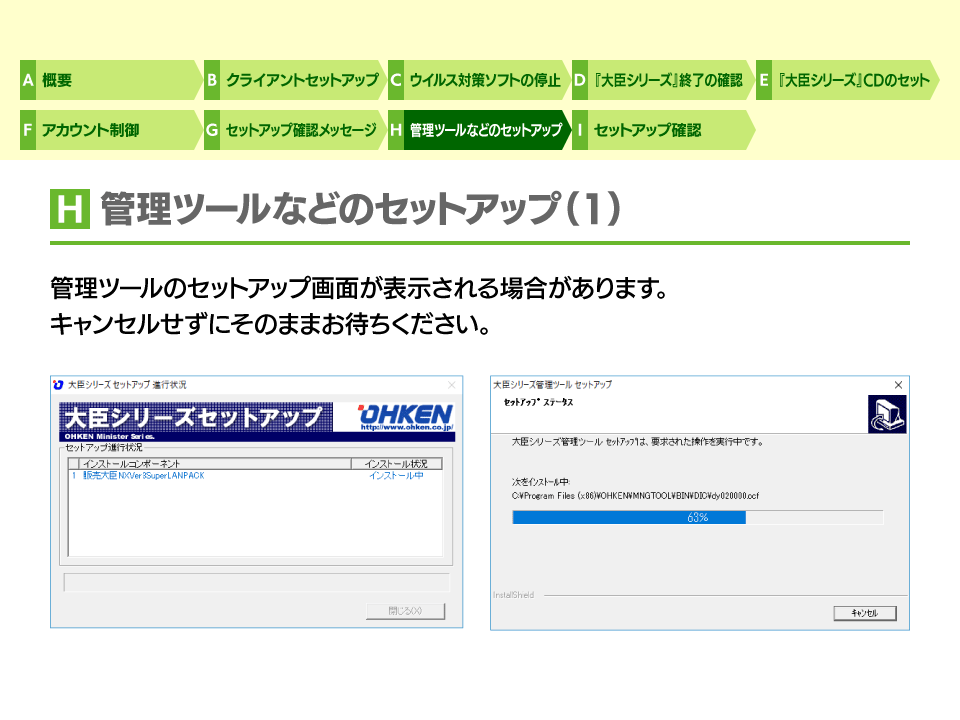
Task: Click the empty status field below the component list
Action: (257, 582)
